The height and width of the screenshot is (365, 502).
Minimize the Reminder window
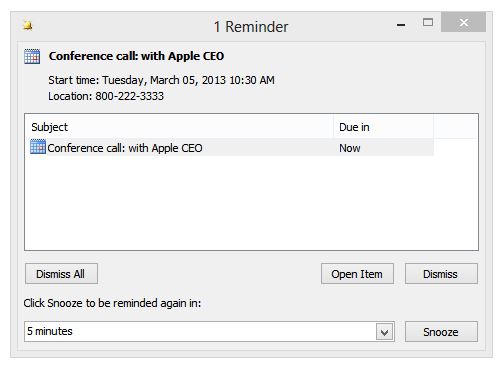click(401, 25)
